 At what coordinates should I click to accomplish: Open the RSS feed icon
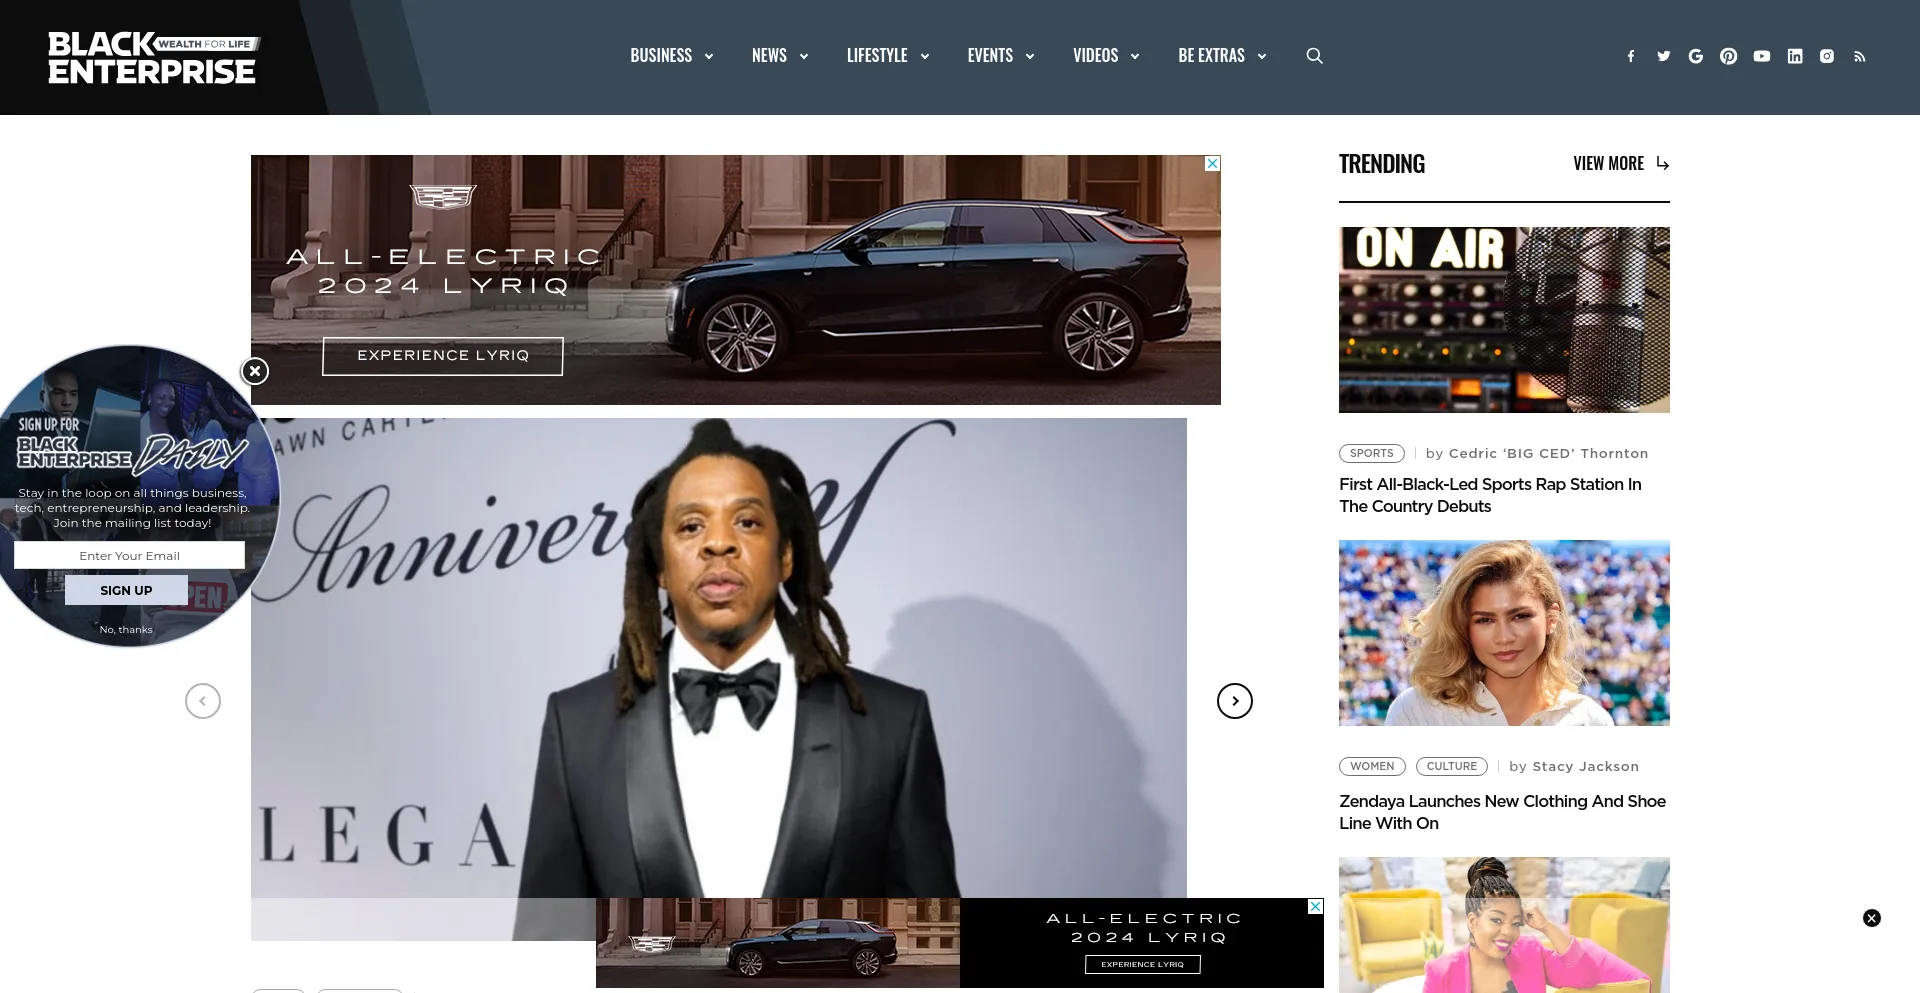pyautogui.click(x=1860, y=57)
